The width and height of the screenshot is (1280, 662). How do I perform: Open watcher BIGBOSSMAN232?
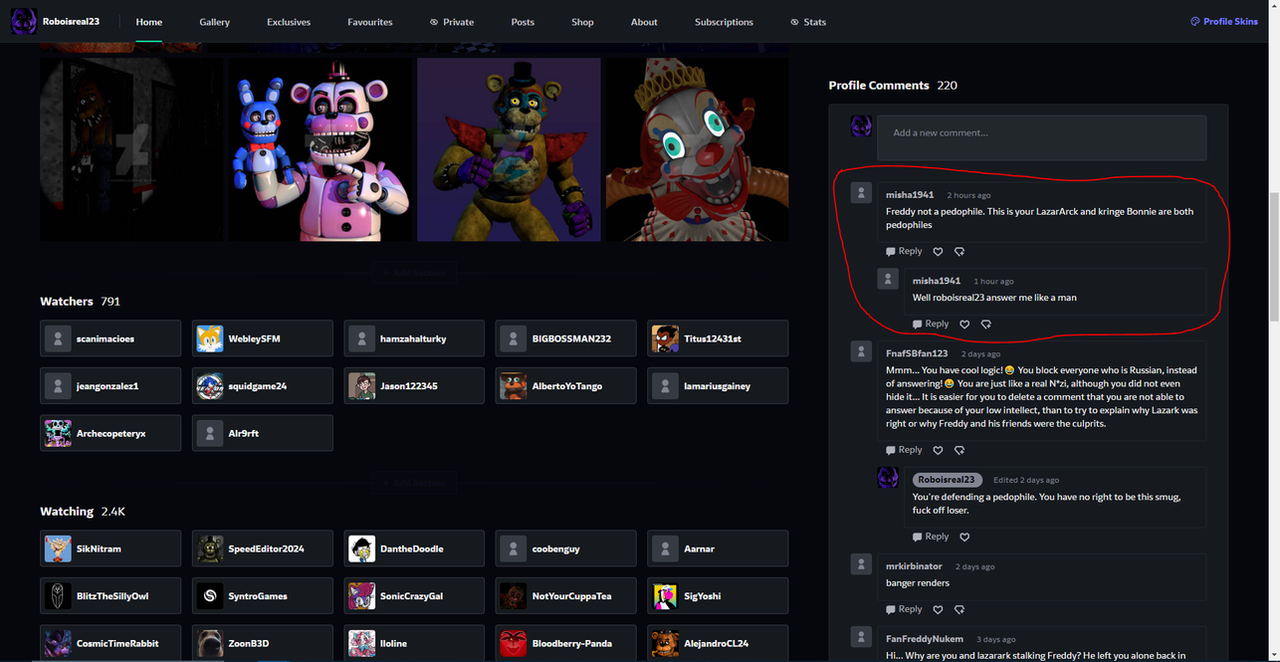click(566, 338)
